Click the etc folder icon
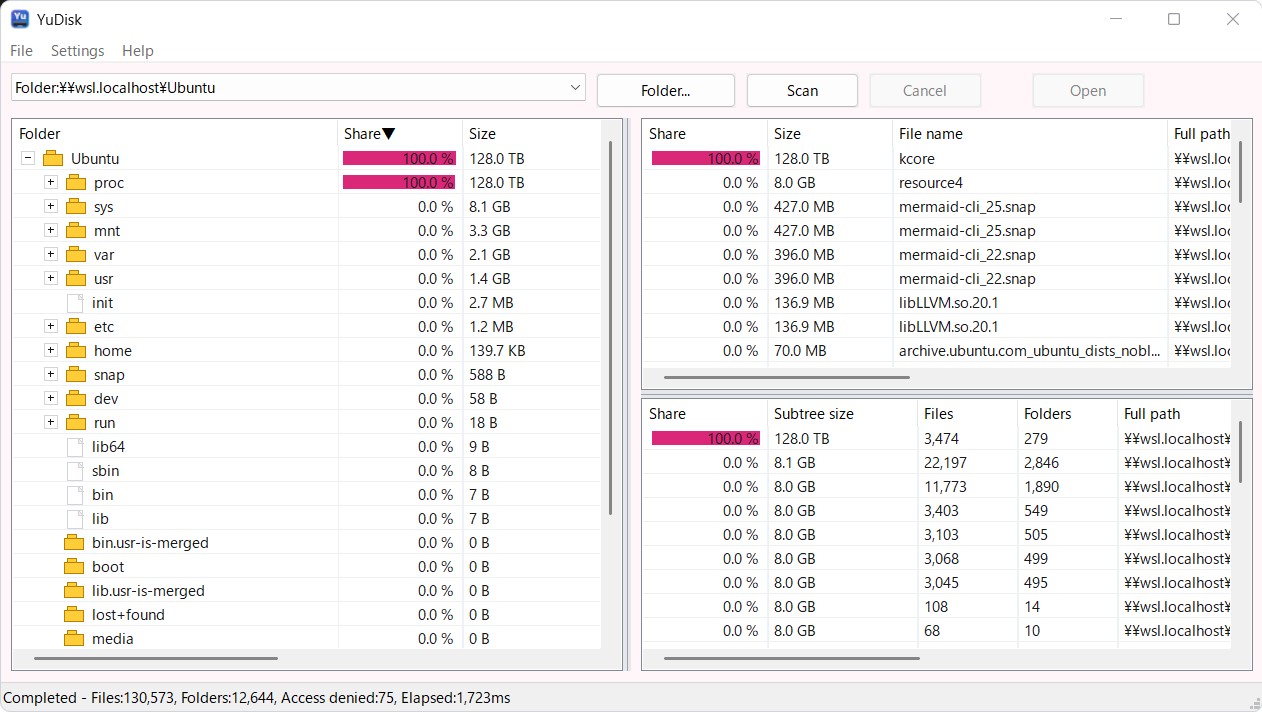1262x712 pixels. tap(76, 326)
